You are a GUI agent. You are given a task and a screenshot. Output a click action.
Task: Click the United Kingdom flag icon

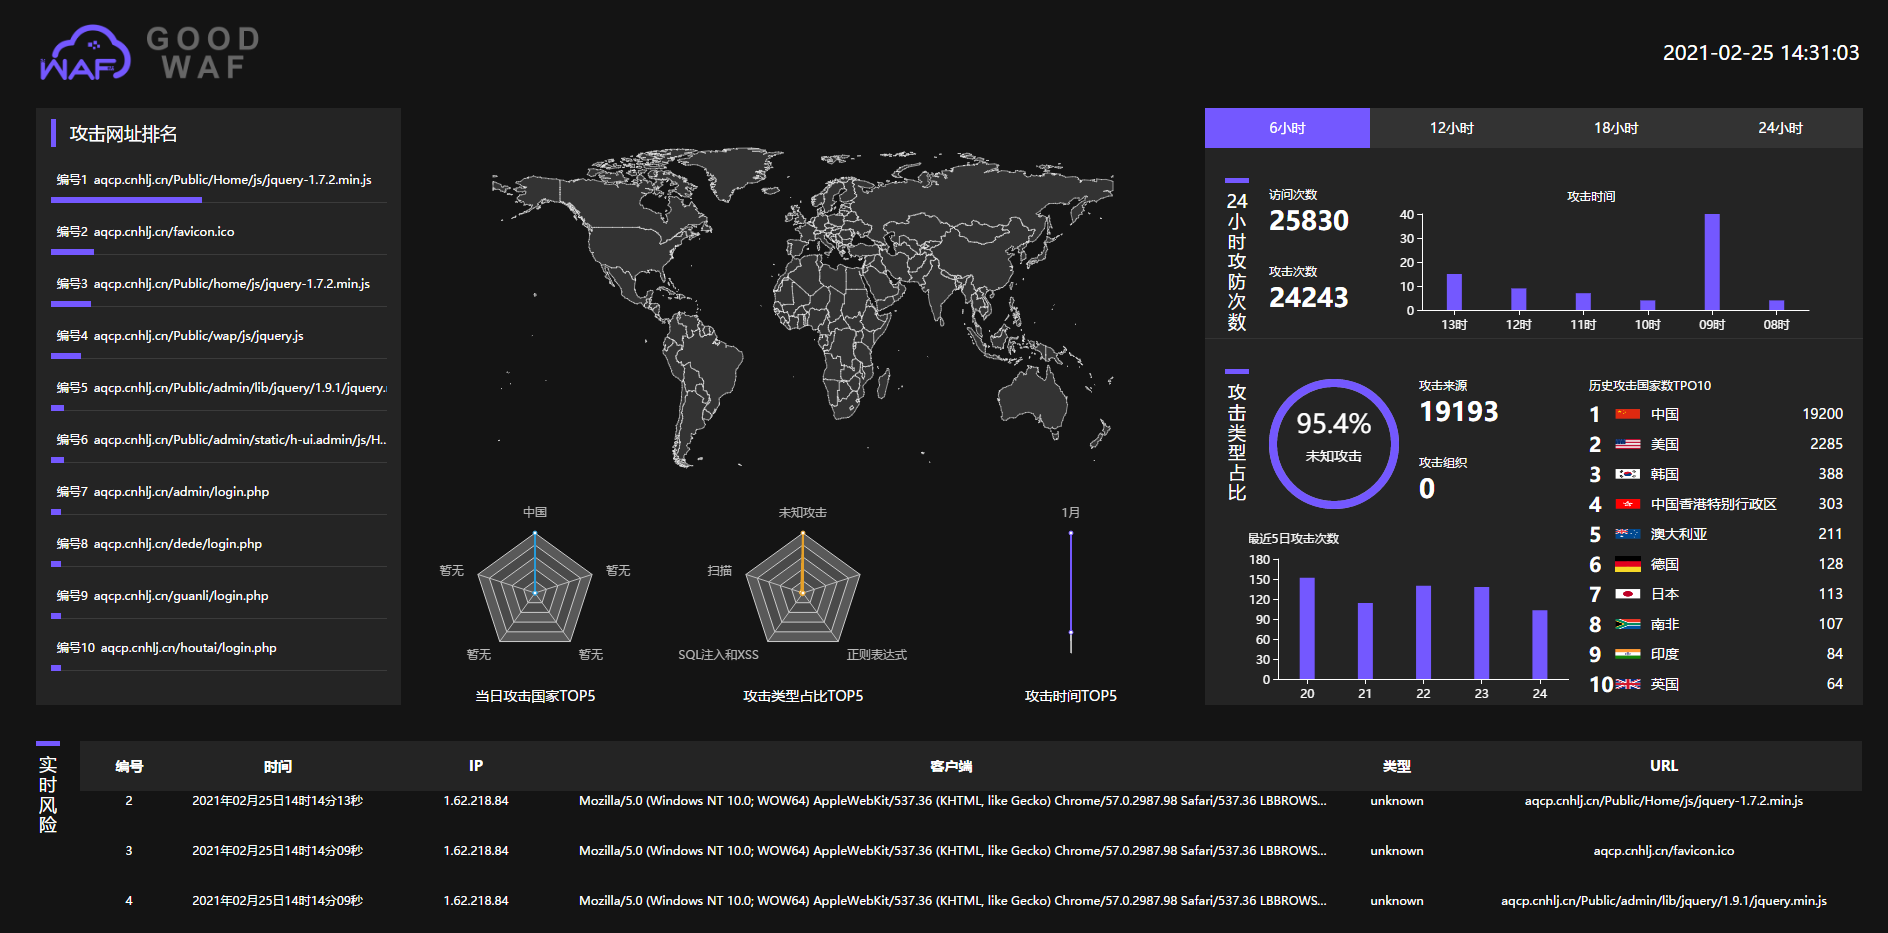click(1627, 684)
